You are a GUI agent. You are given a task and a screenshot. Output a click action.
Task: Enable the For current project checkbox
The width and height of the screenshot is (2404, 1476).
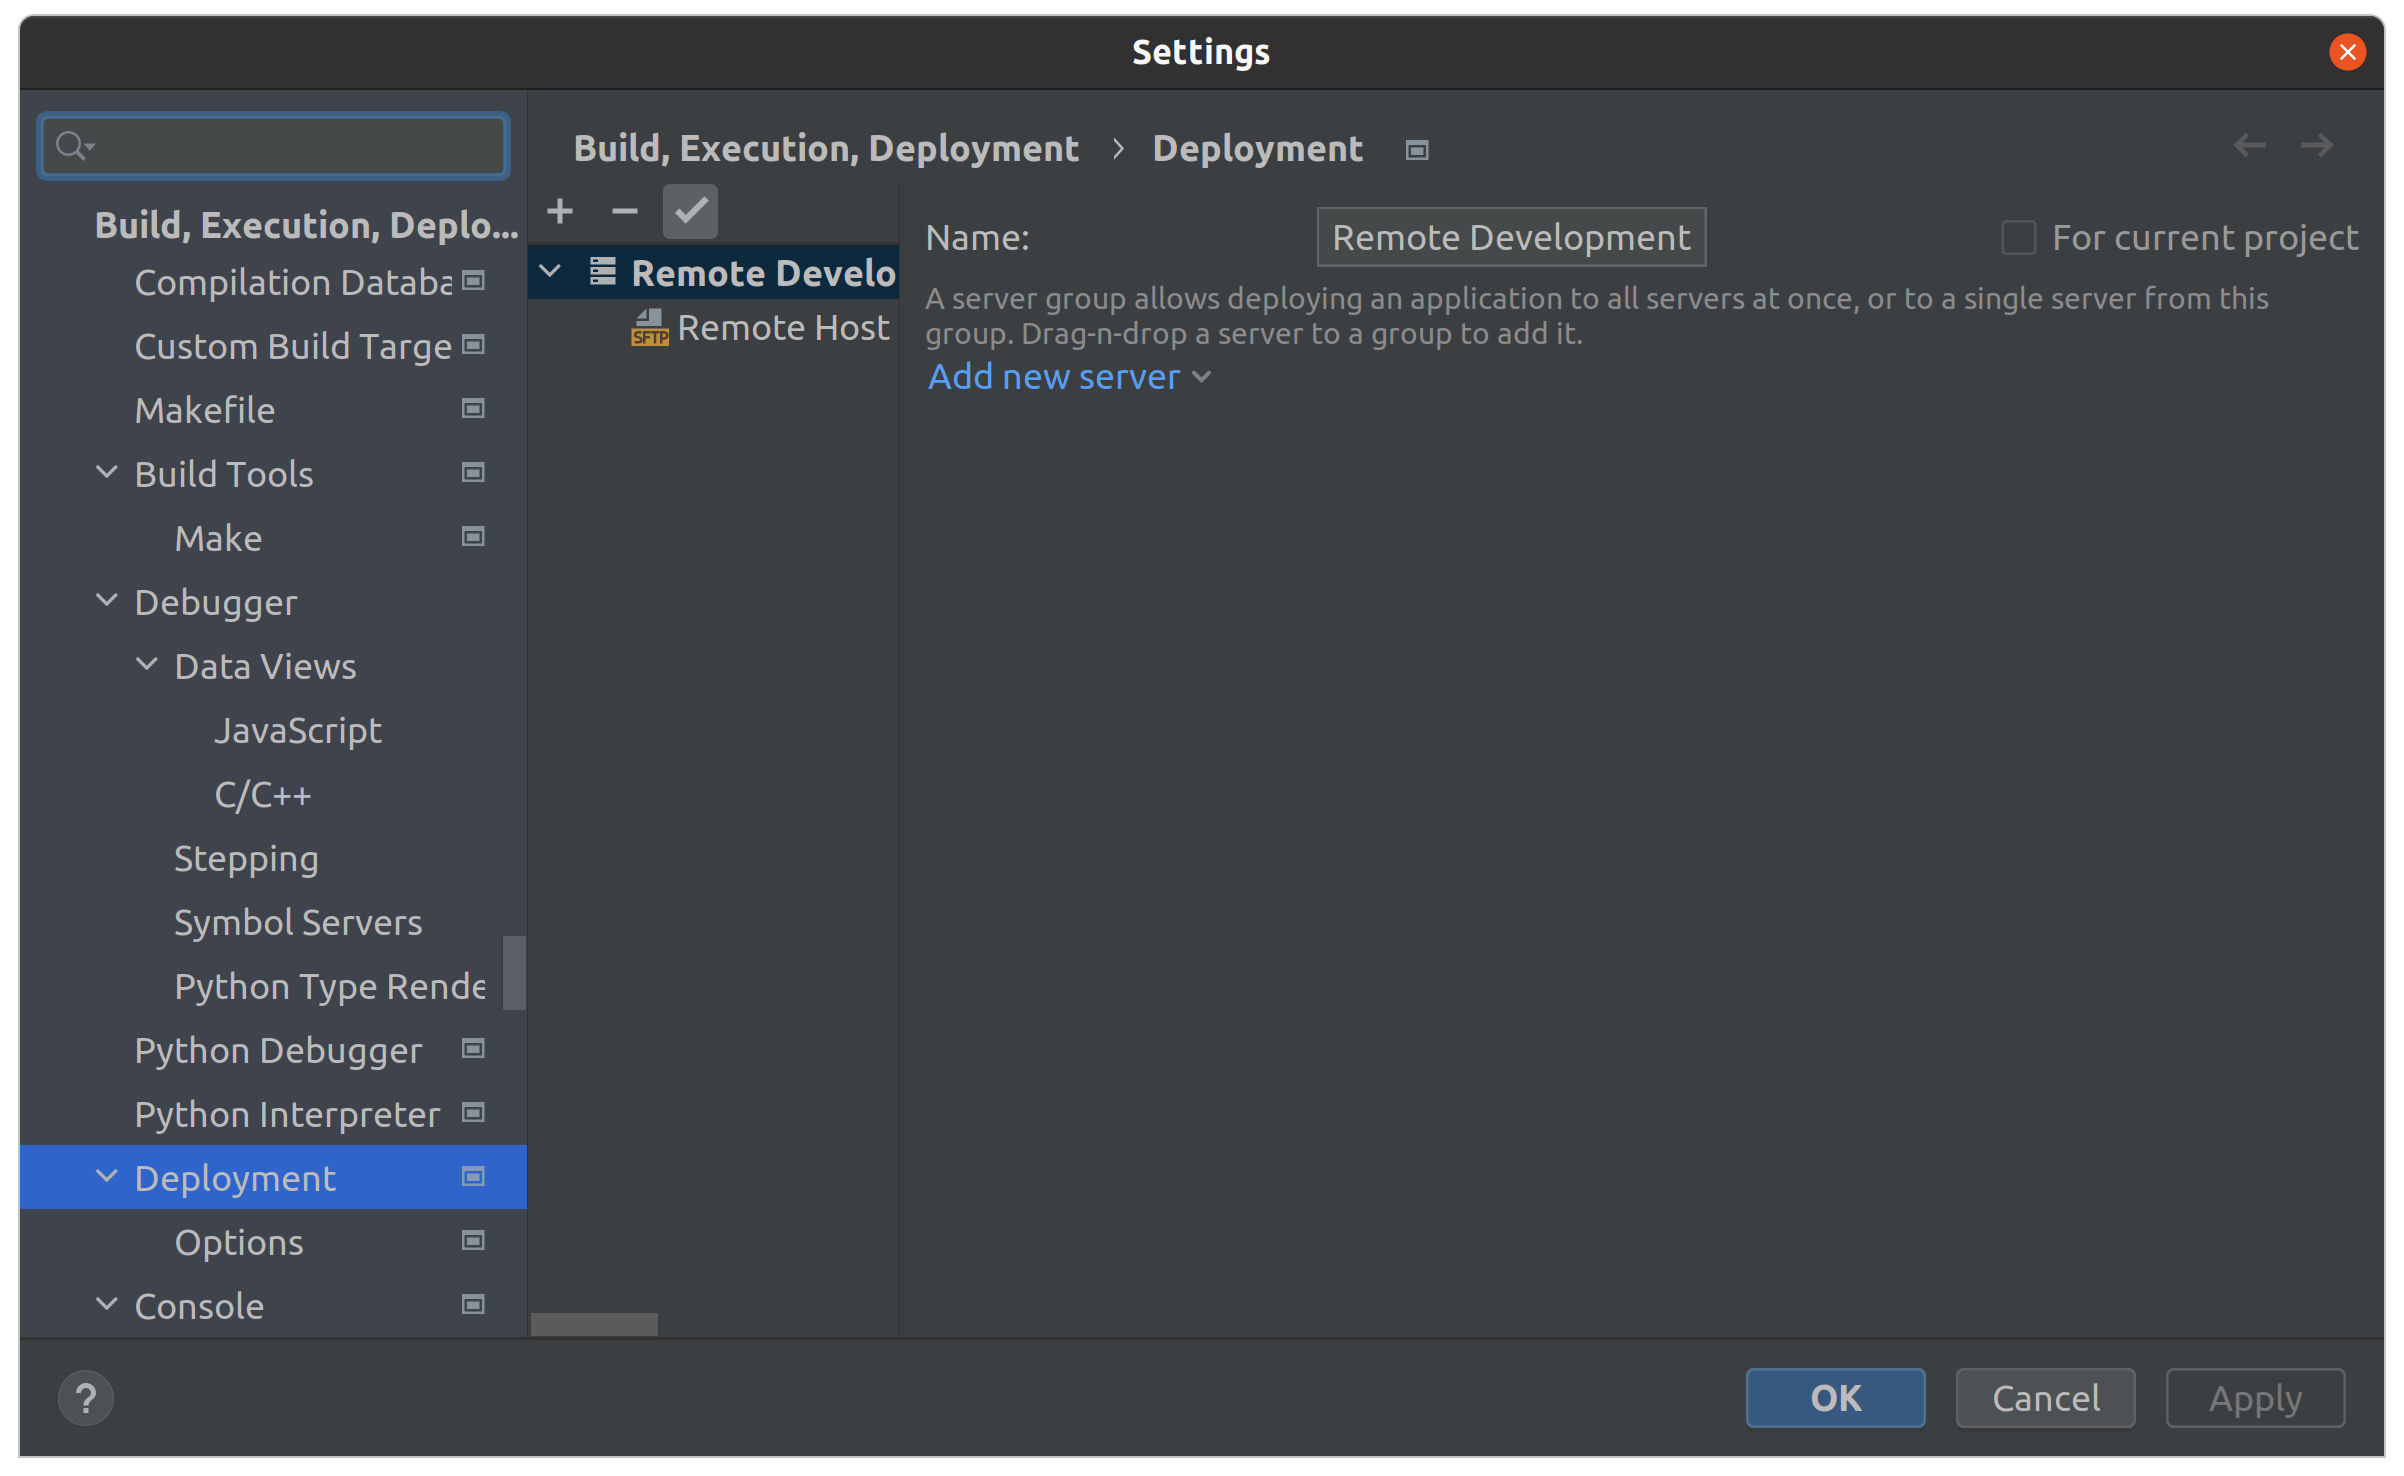[x=2018, y=238]
